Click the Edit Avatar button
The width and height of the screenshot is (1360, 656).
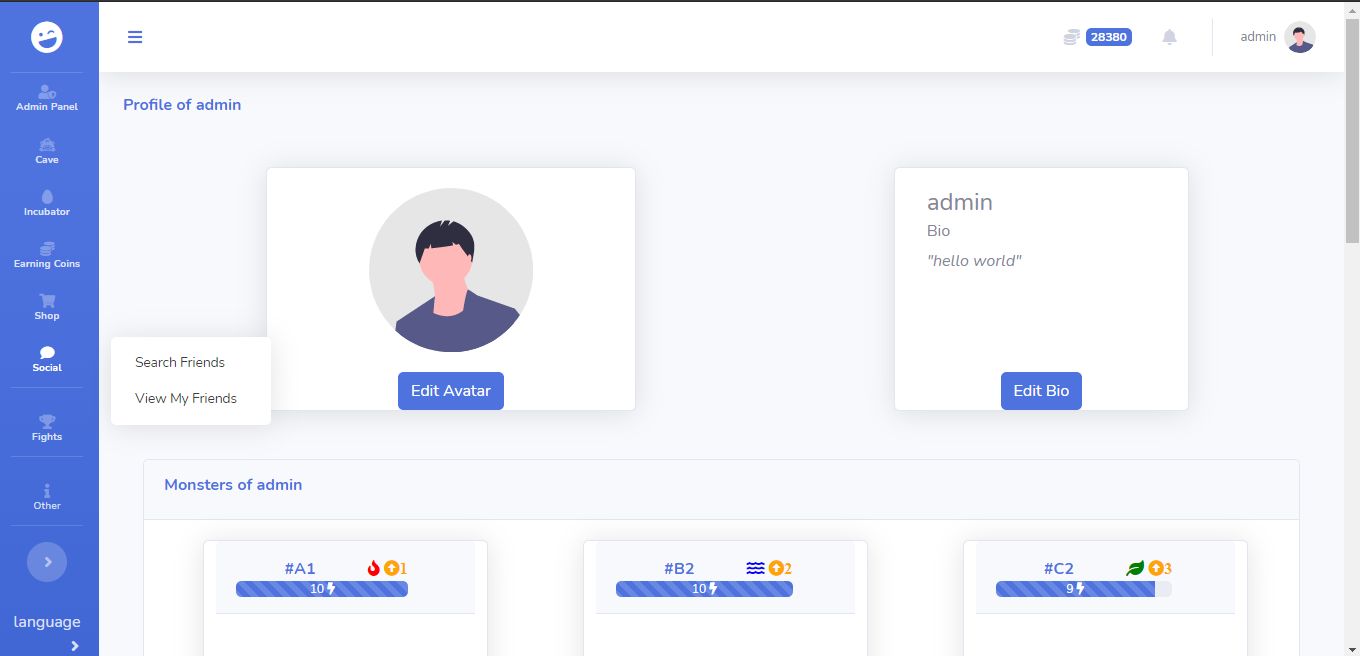(x=451, y=391)
